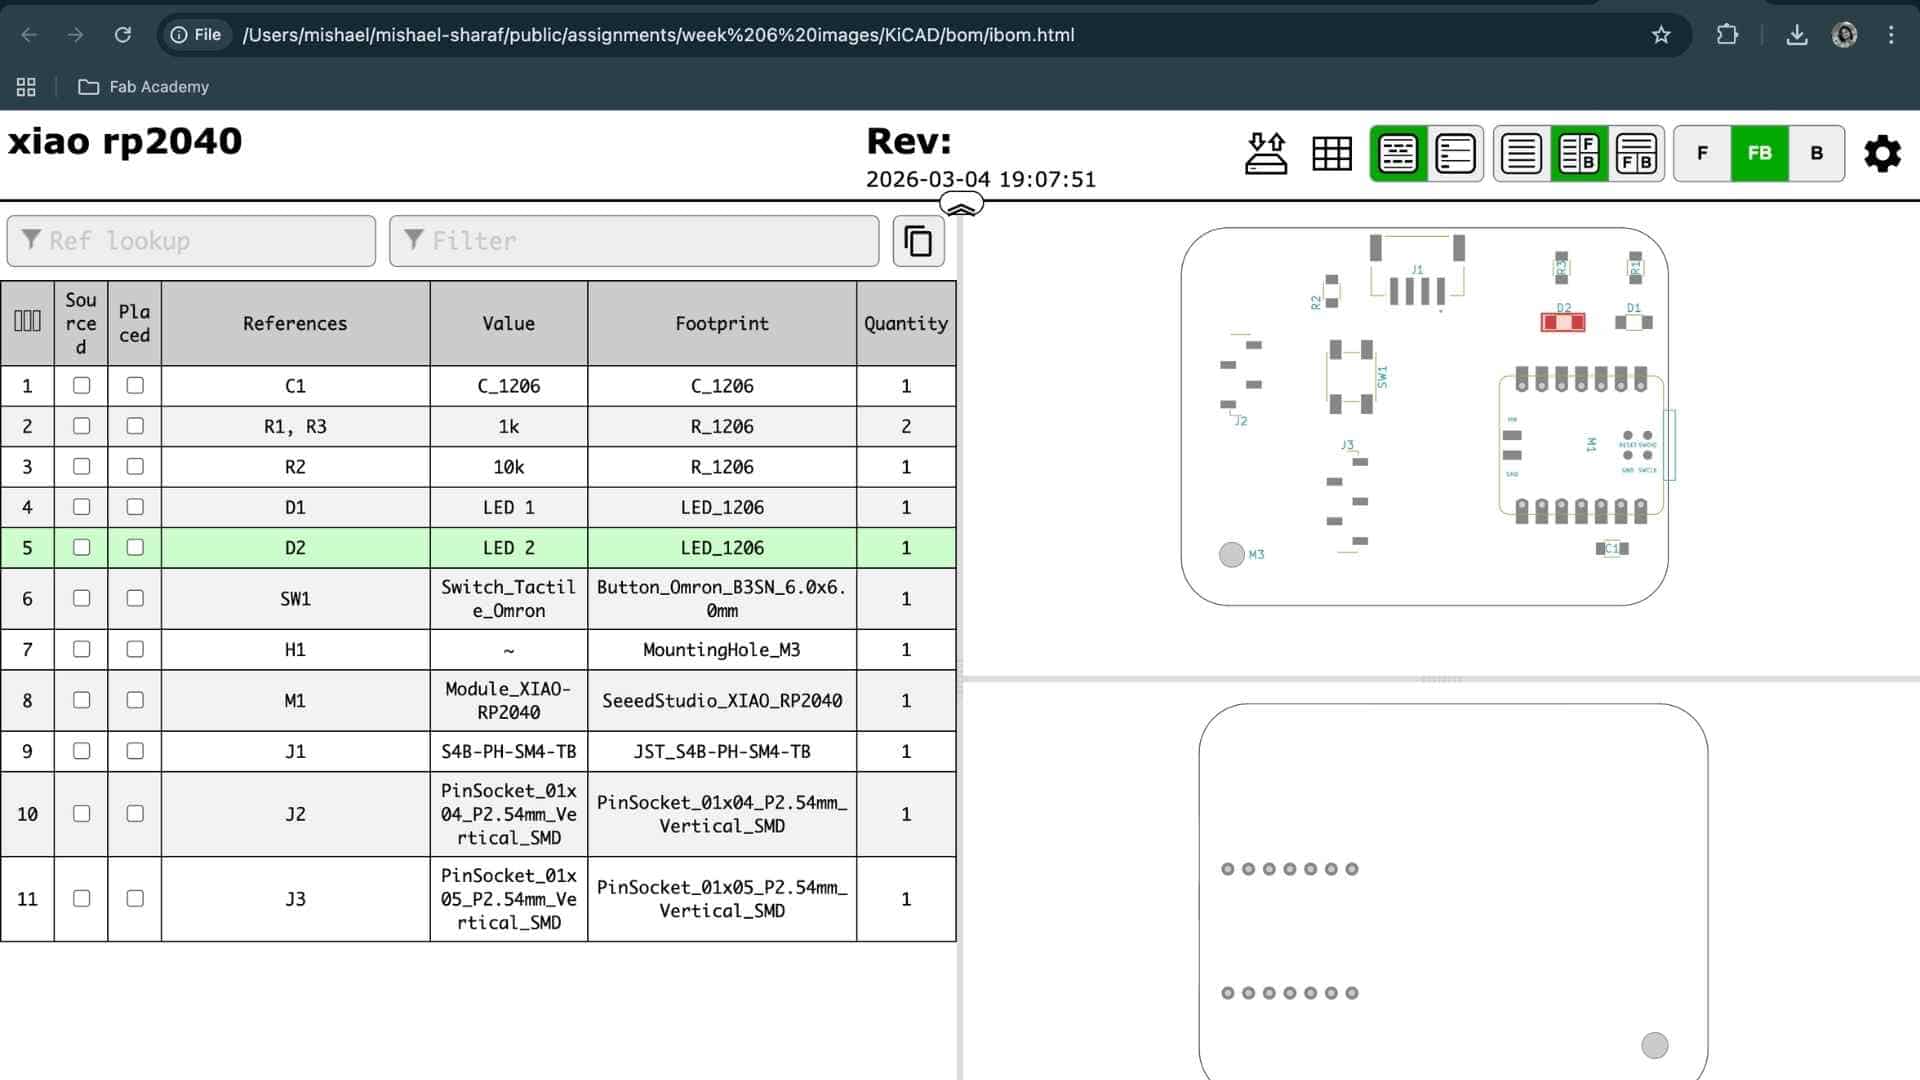Image resolution: width=1920 pixels, height=1080 pixels.
Task: Switch to grouped BOM view icon
Action: [1397, 153]
